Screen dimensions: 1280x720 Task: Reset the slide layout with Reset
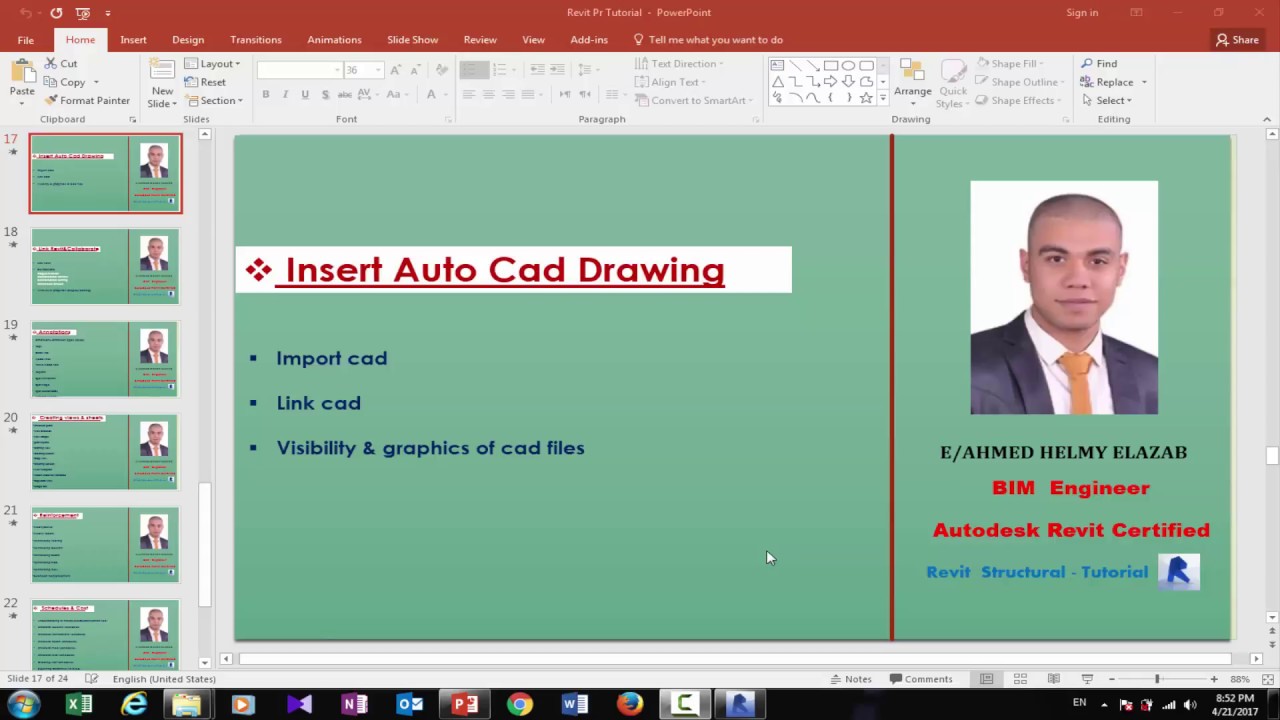205,82
